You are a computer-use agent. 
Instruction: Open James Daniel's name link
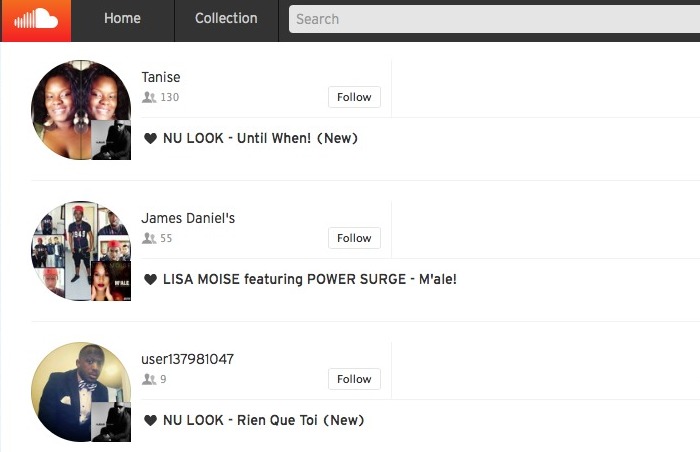[188, 218]
